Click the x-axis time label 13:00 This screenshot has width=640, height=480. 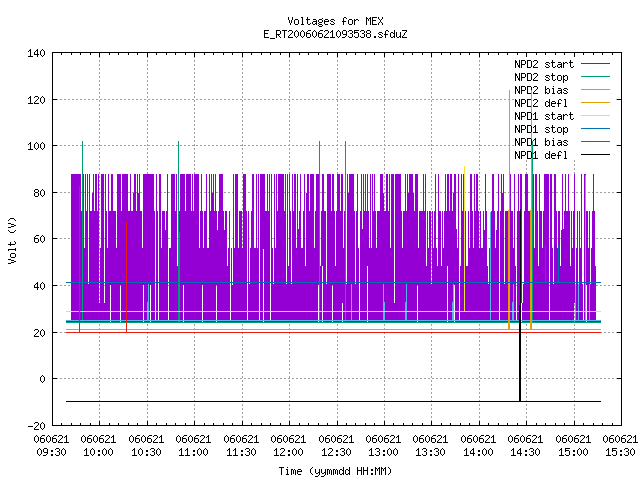[x=383, y=453]
